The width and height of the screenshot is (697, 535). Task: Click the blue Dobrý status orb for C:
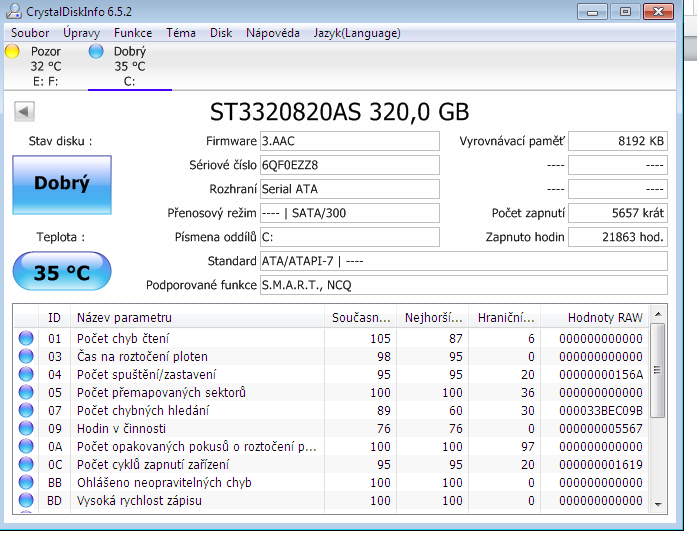click(x=96, y=51)
